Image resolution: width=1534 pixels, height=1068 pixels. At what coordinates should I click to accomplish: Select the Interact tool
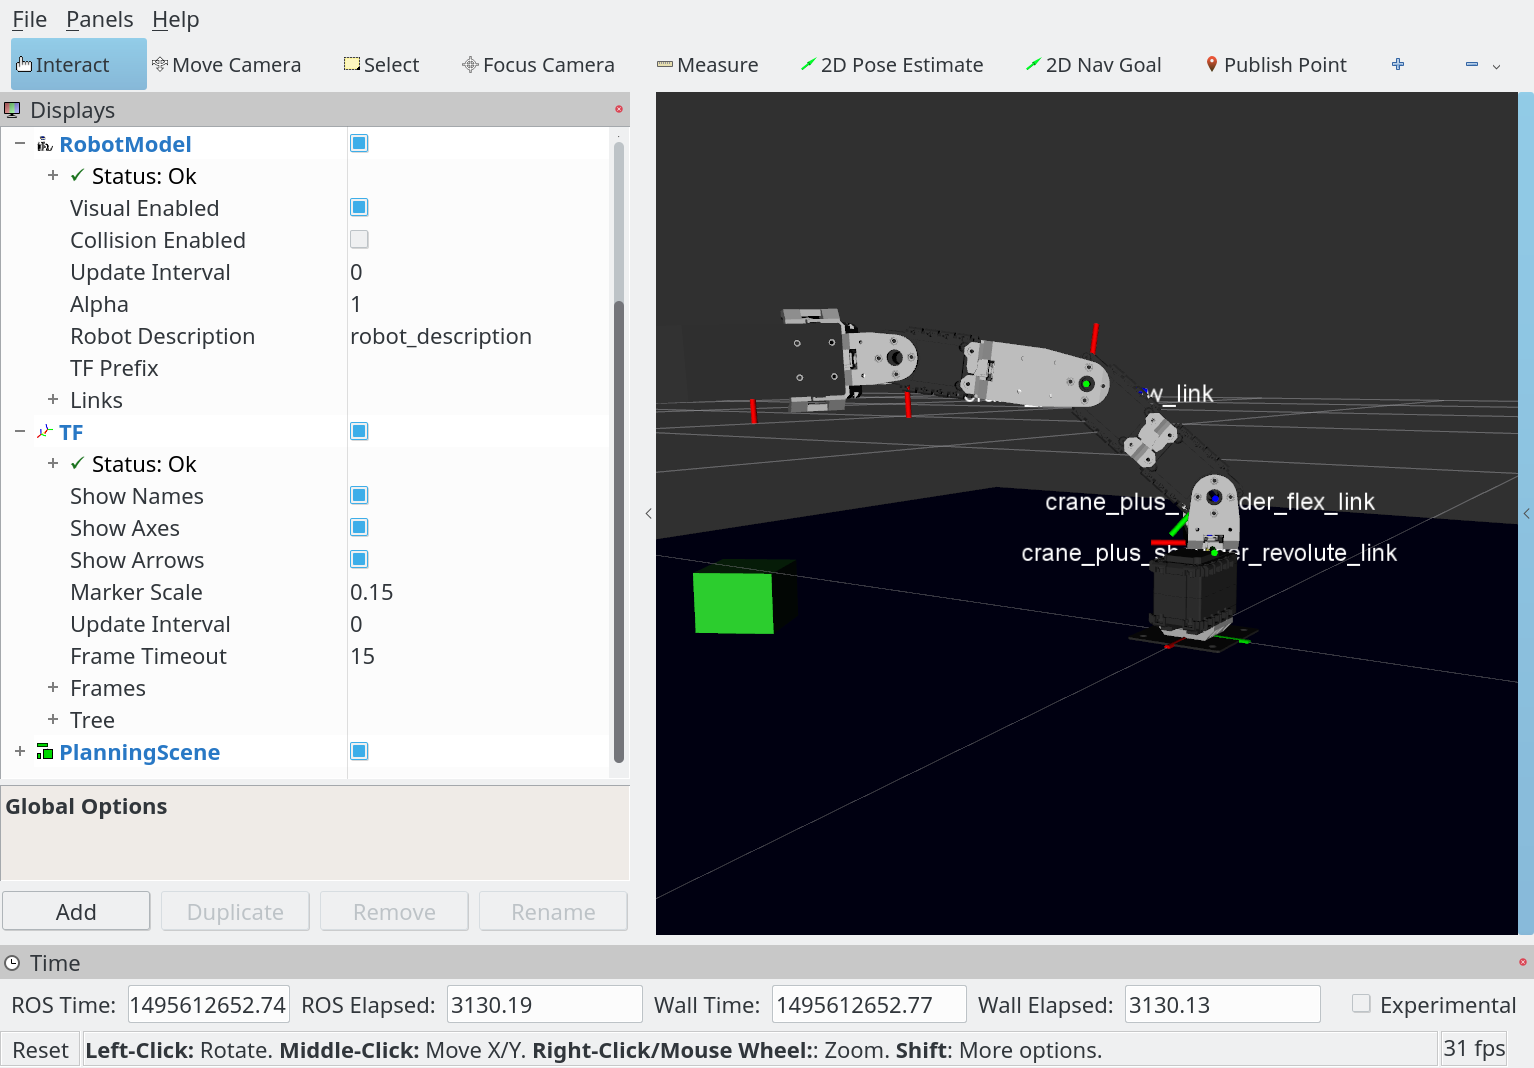78,65
